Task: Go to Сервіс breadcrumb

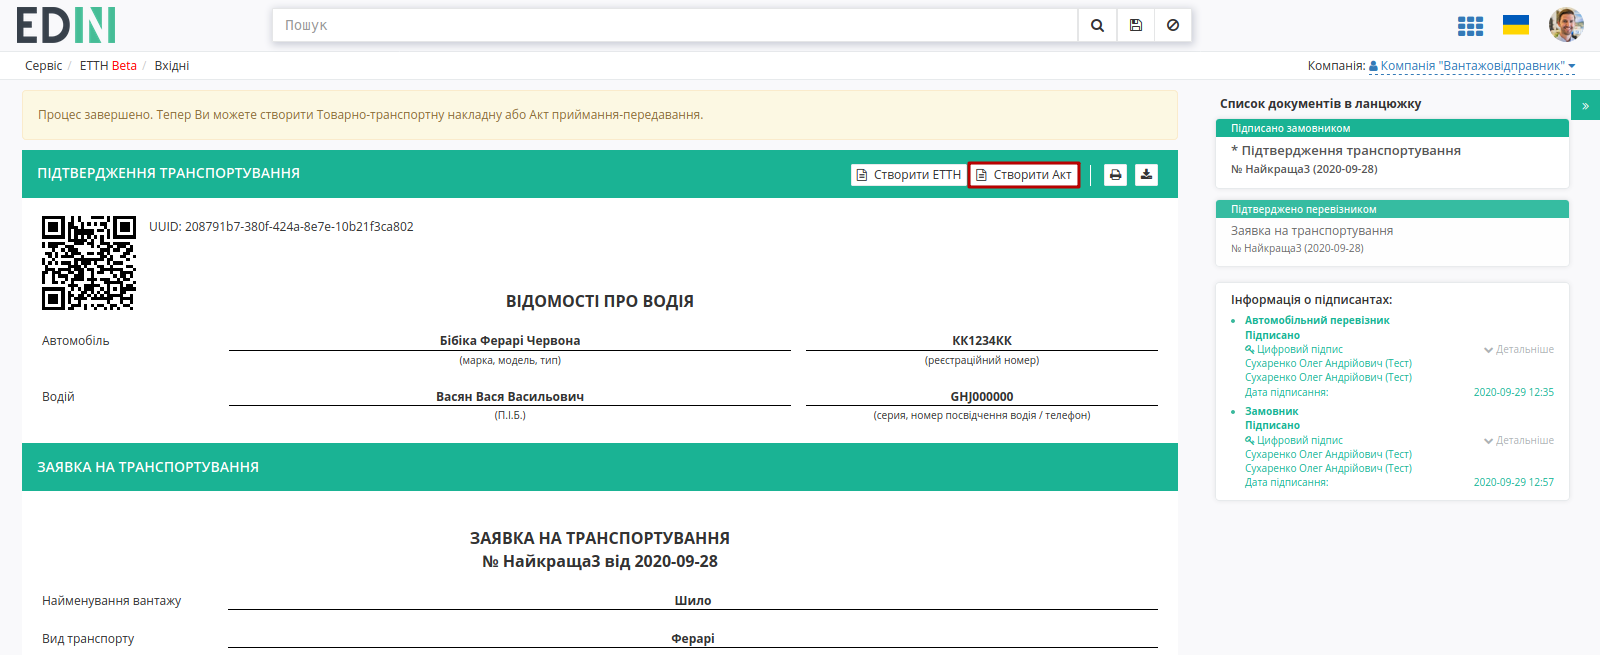Action: 44,66
